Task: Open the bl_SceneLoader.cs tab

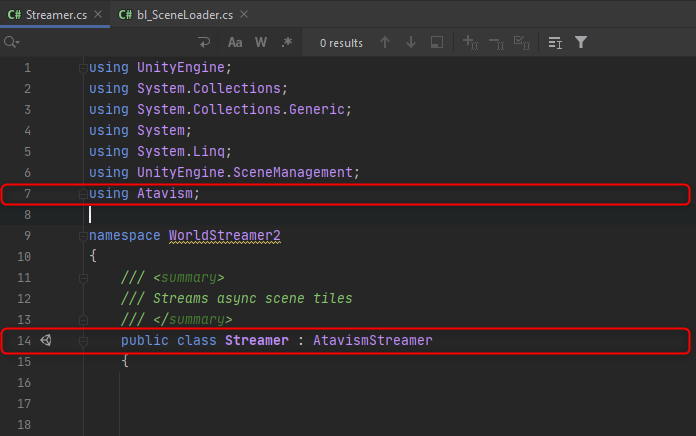Action: (x=170, y=14)
